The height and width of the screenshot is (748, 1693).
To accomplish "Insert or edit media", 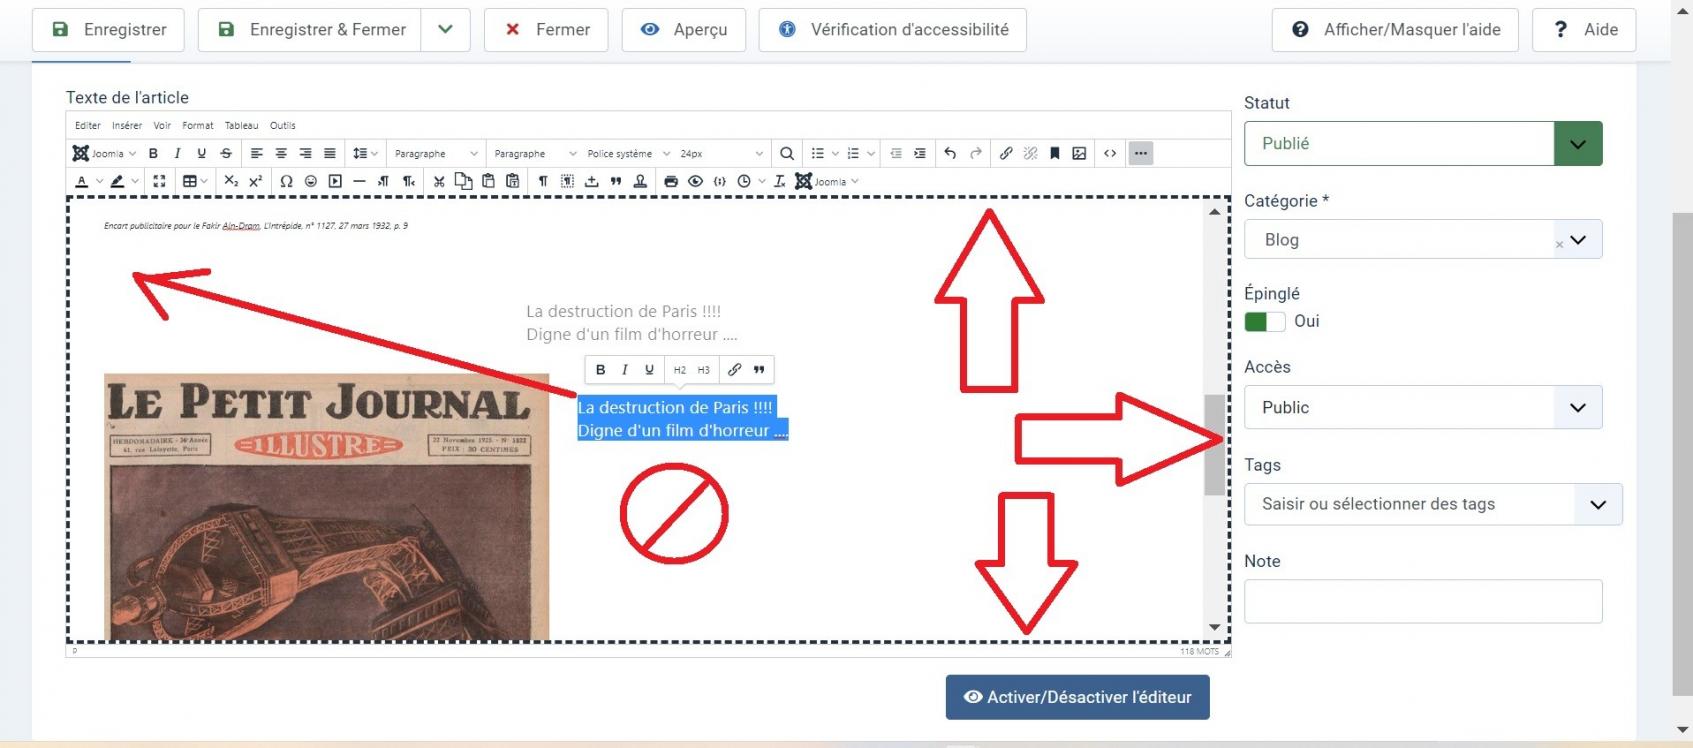I will 335,181.
